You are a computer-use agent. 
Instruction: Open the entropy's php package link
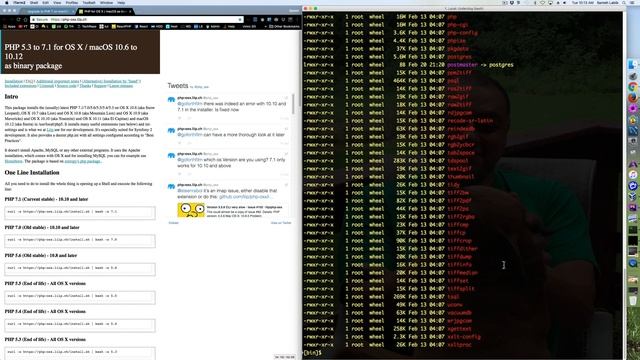click(83, 161)
